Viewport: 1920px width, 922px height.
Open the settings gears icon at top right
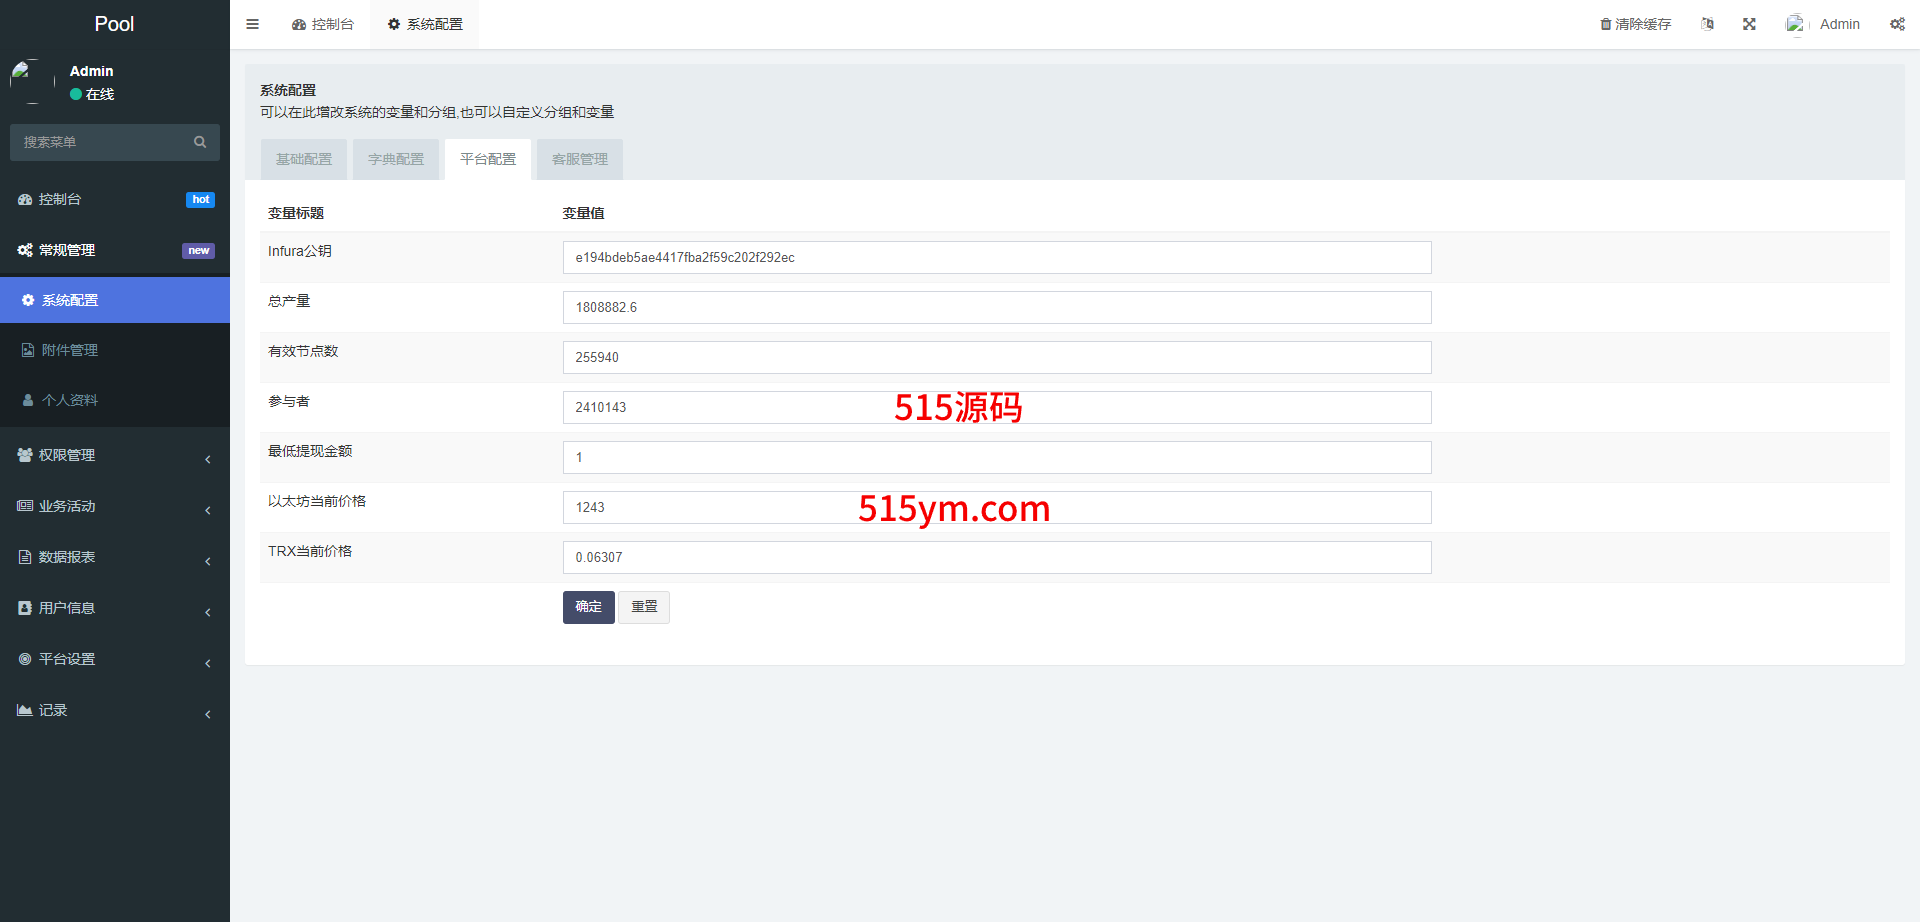1897,24
